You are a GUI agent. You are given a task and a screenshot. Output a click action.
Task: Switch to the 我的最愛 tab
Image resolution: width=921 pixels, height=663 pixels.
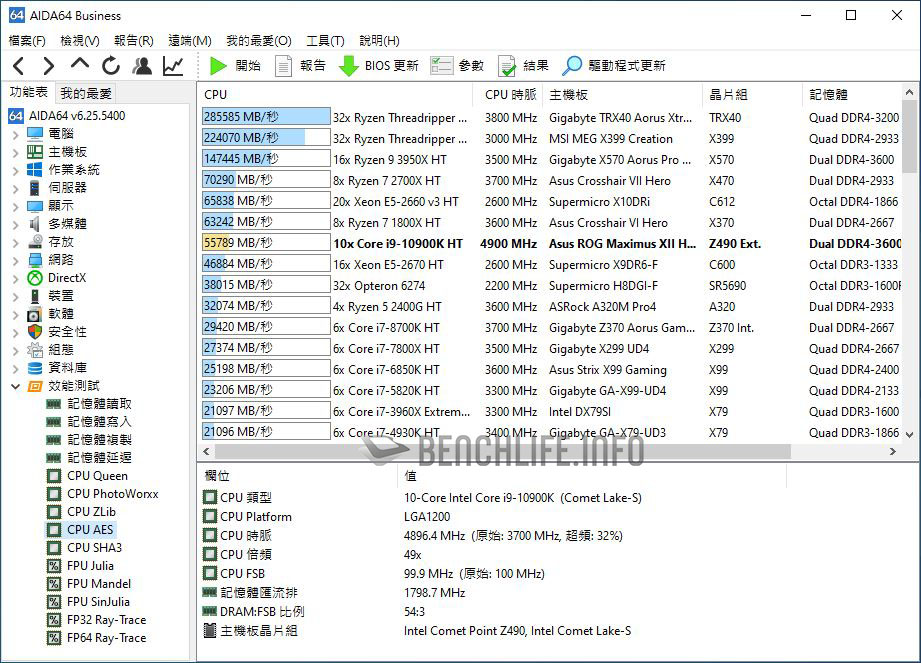coord(86,93)
